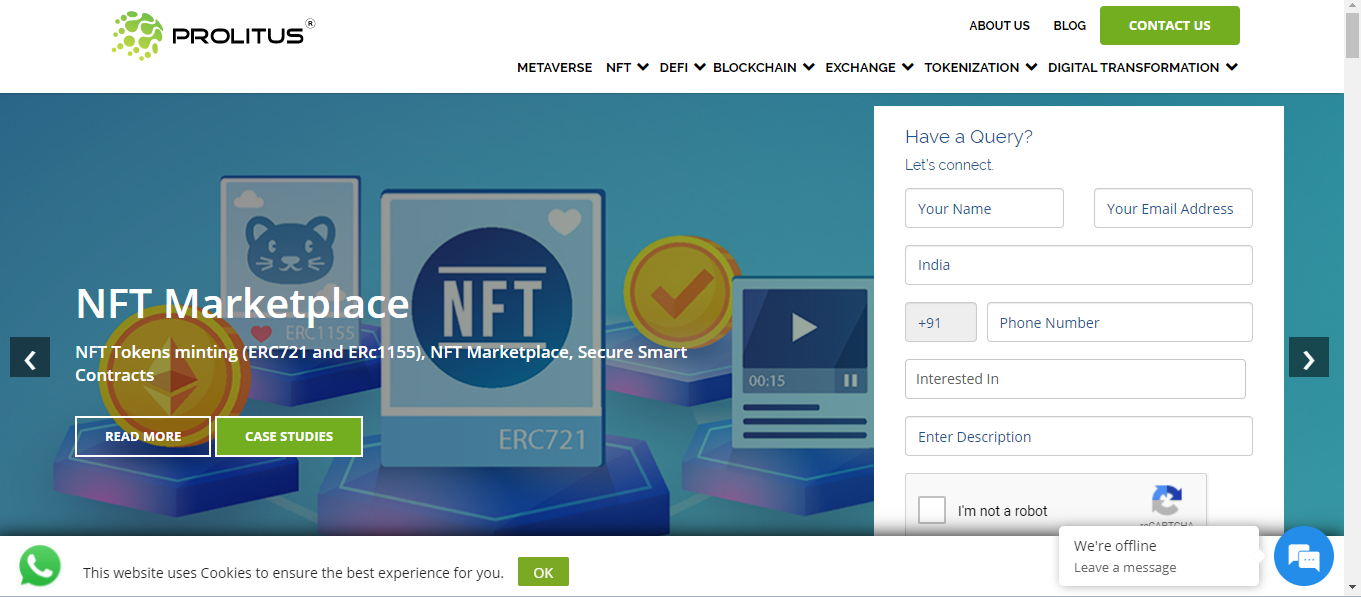Image resolution: width=1361 pixels, height=597 pixels.
Task: Open the live chat bubble icon
Action: point(1303,556)
